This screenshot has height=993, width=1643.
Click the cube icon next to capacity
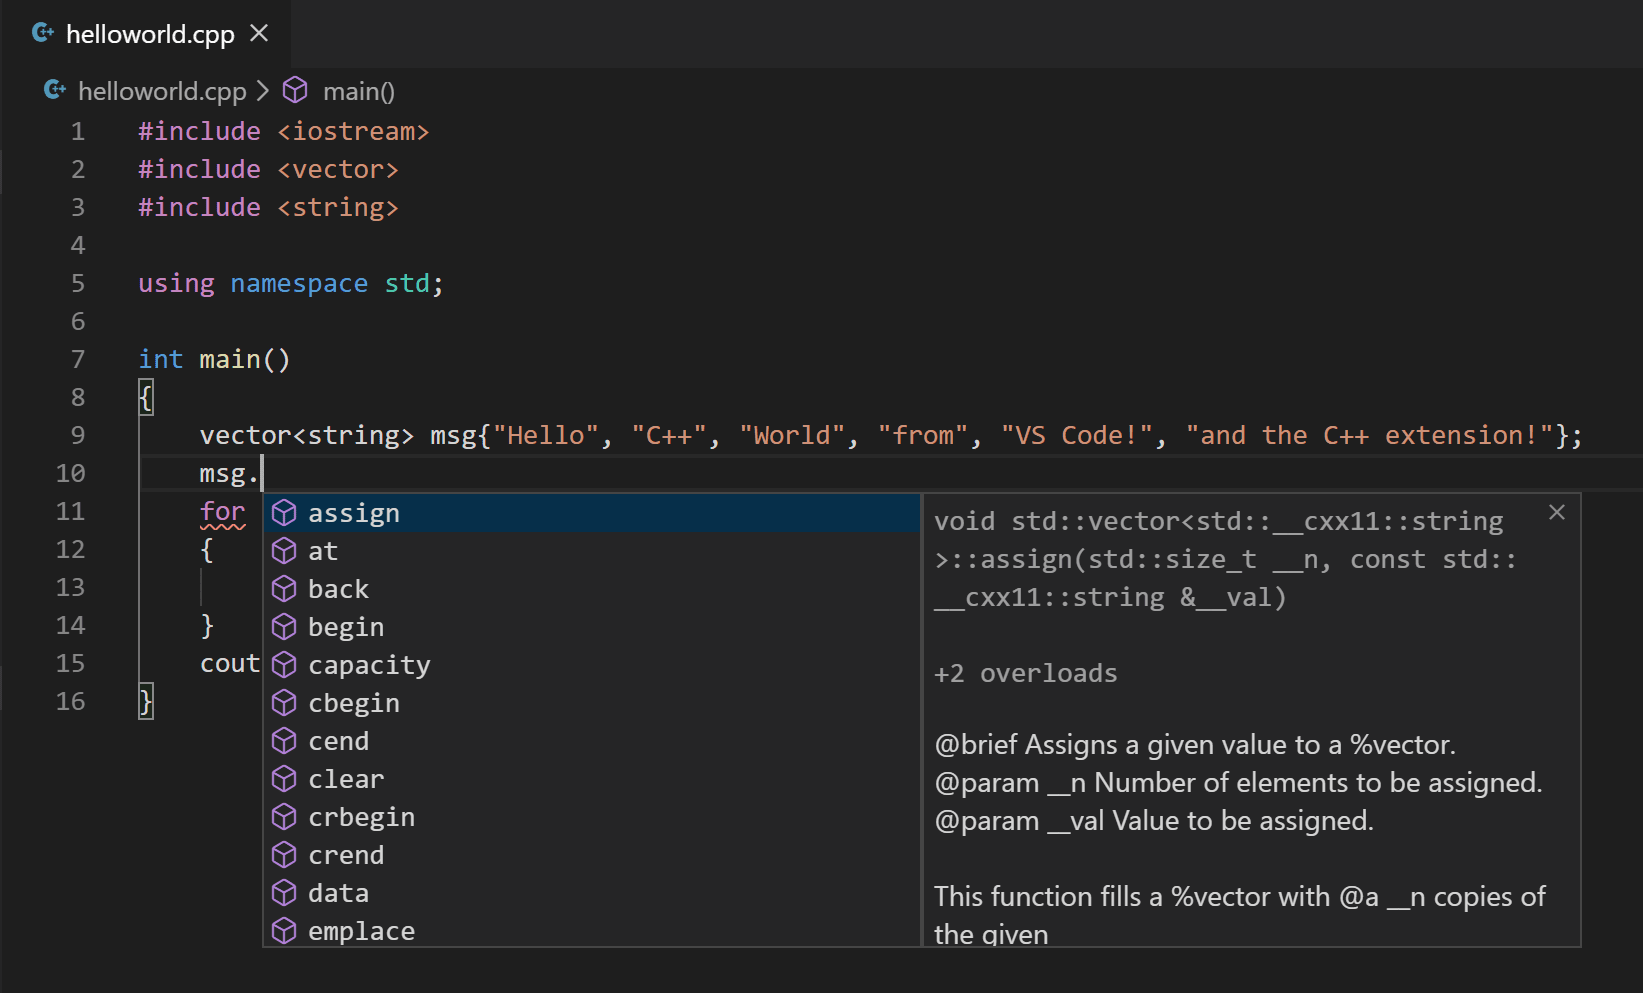pyautogui.click(x=284, y=664)
